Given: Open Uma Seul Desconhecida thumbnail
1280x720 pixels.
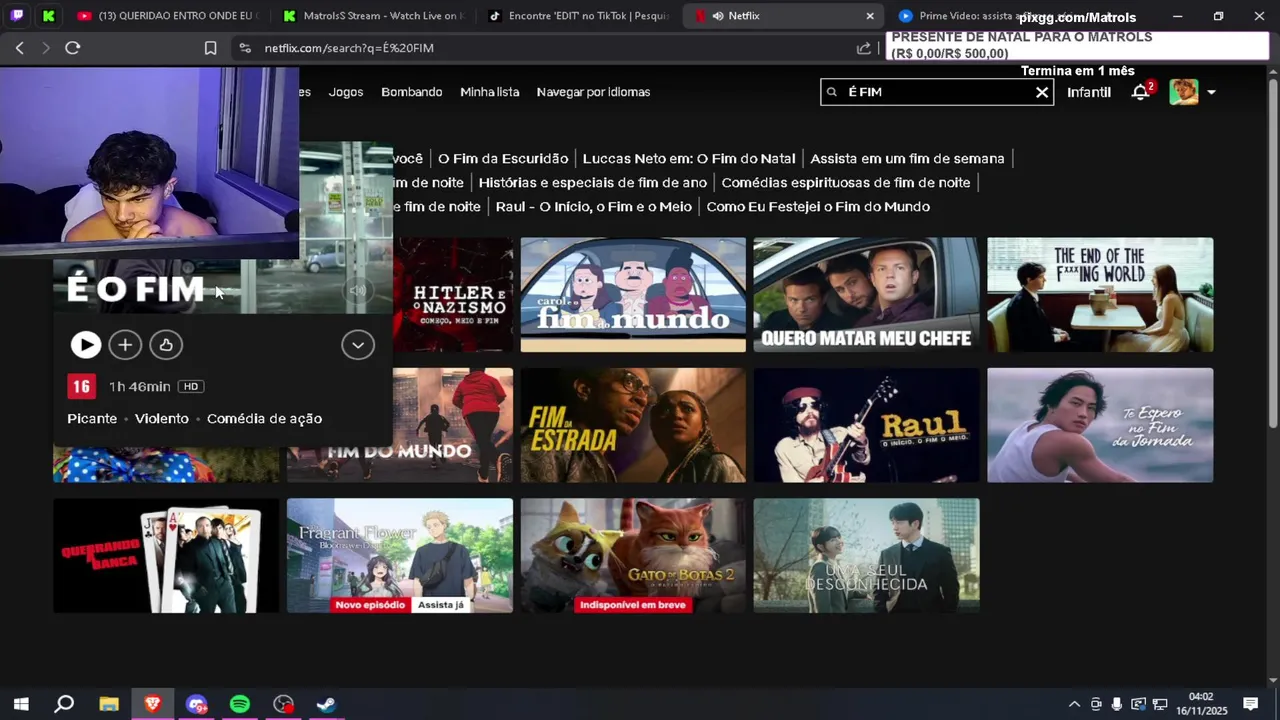Looking at the screenshot, I should 866,556.
